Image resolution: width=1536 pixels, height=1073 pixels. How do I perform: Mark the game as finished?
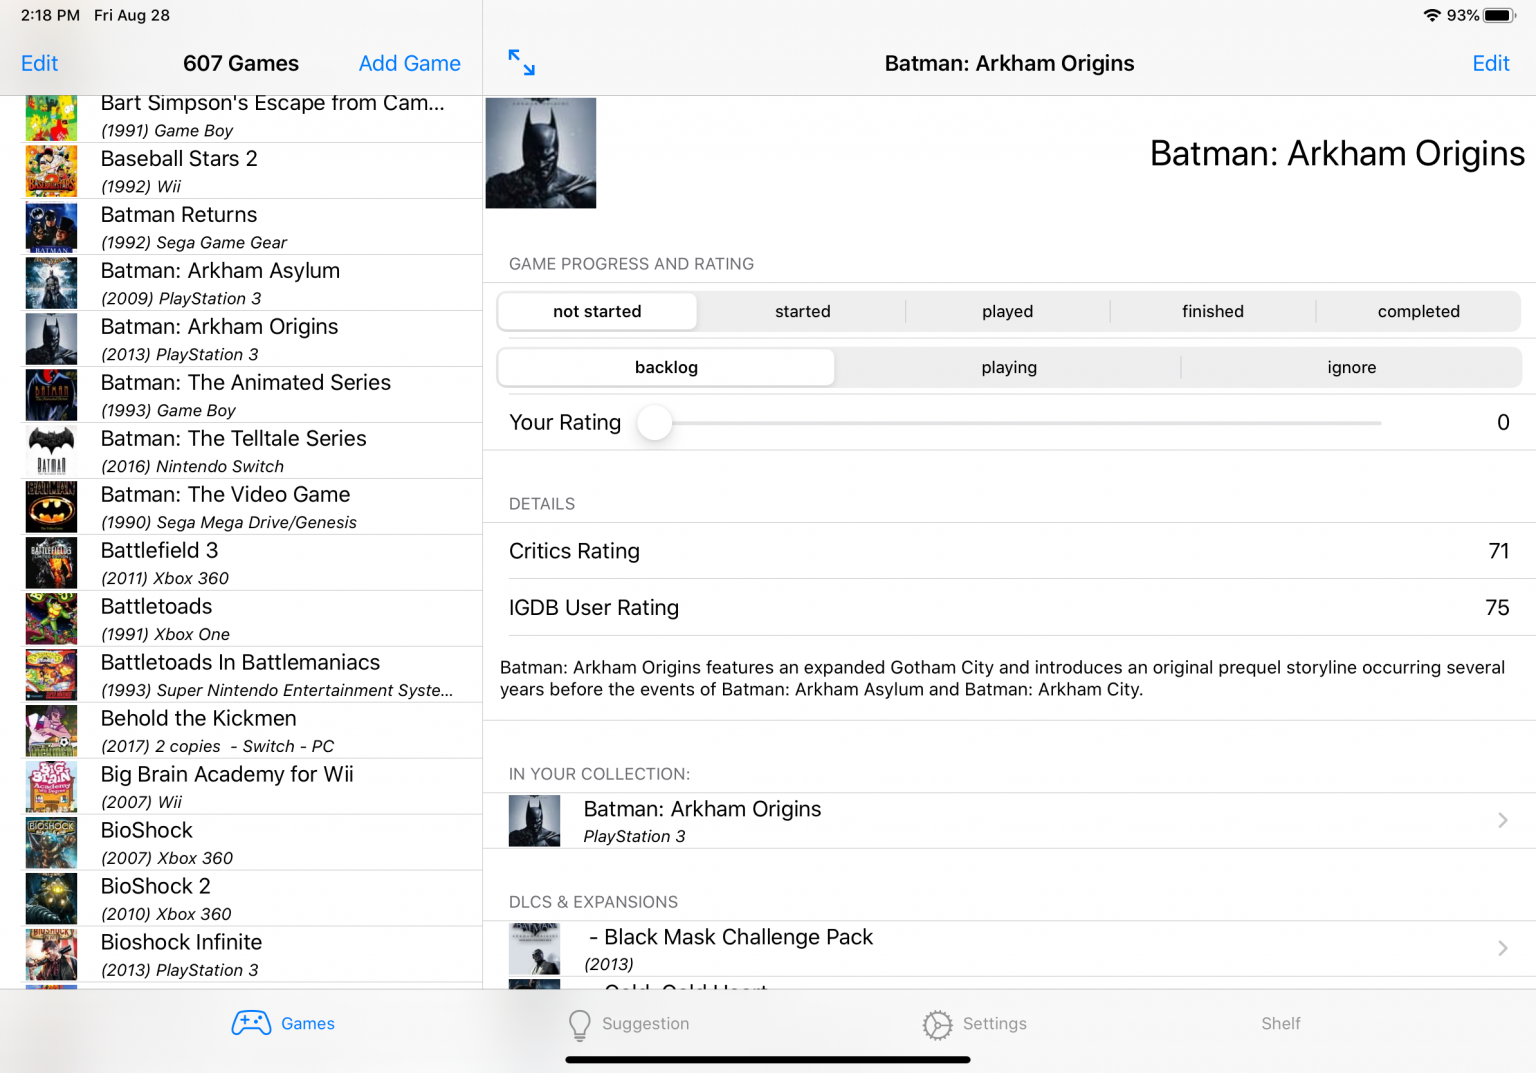1212,311
